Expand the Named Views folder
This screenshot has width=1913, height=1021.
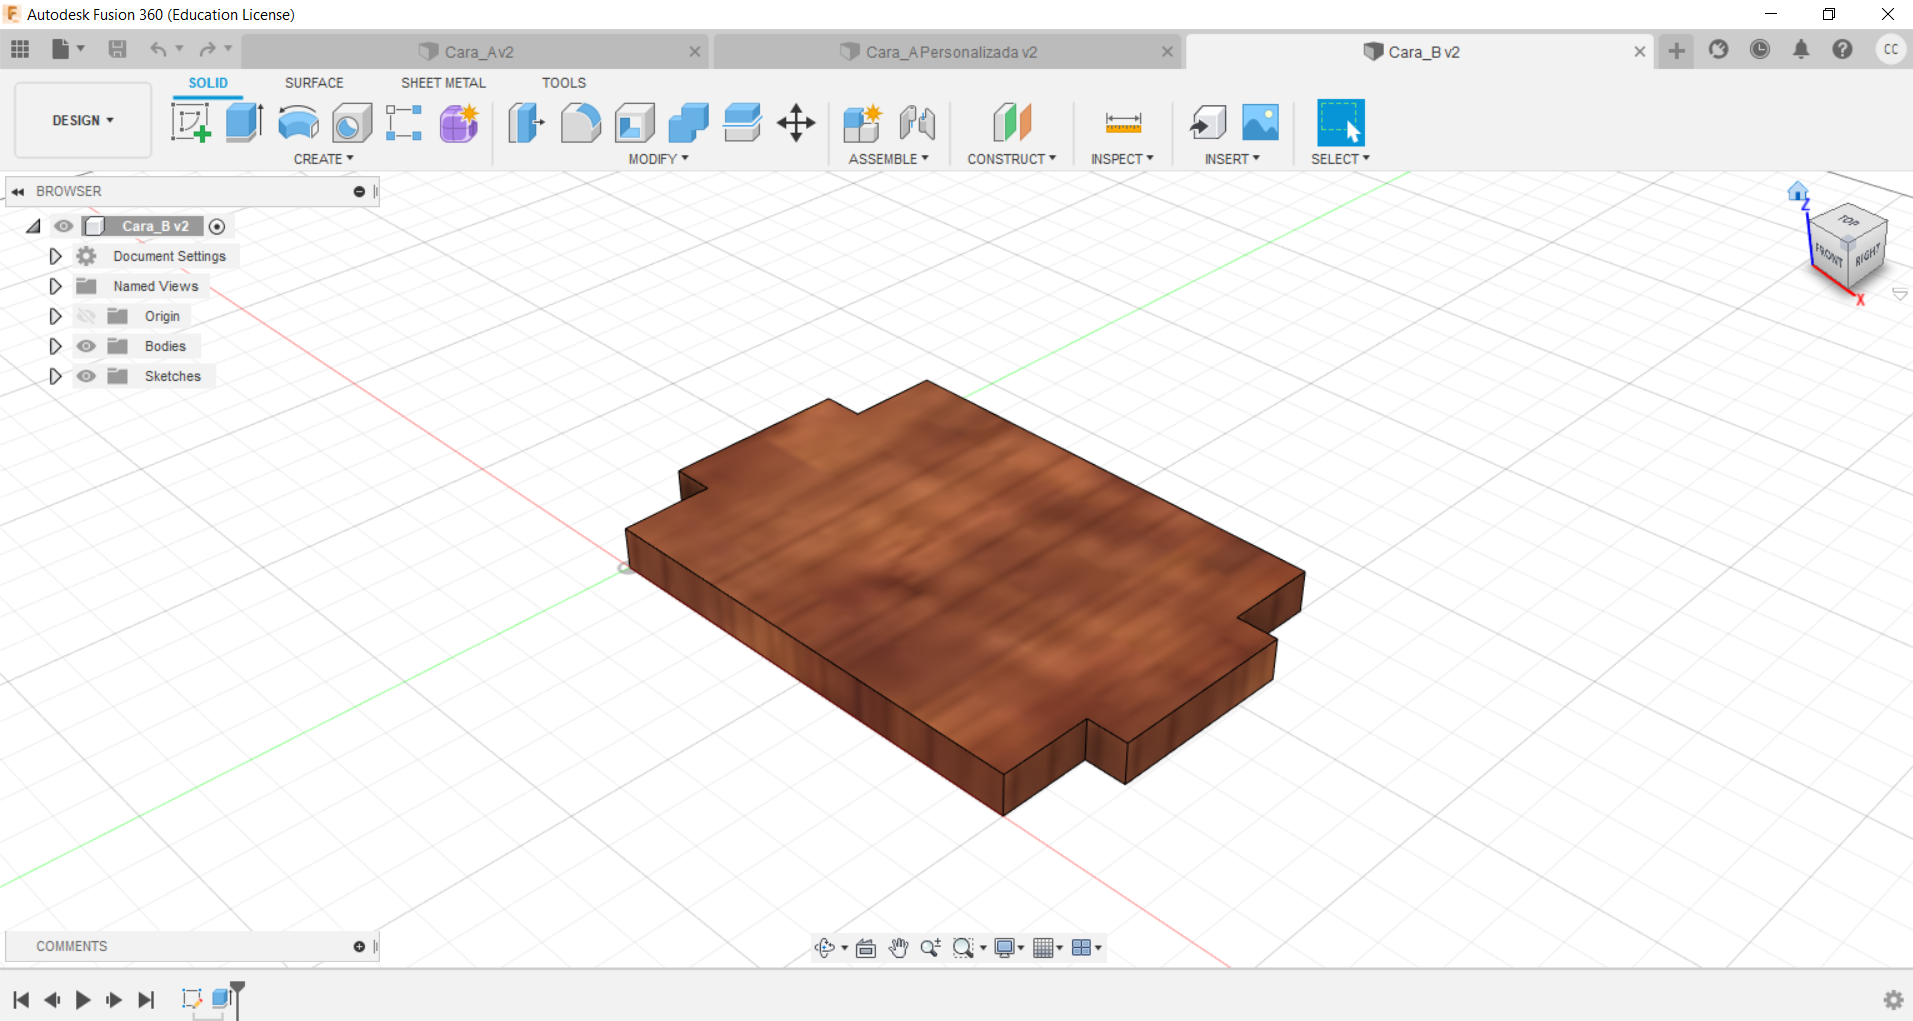55,286
